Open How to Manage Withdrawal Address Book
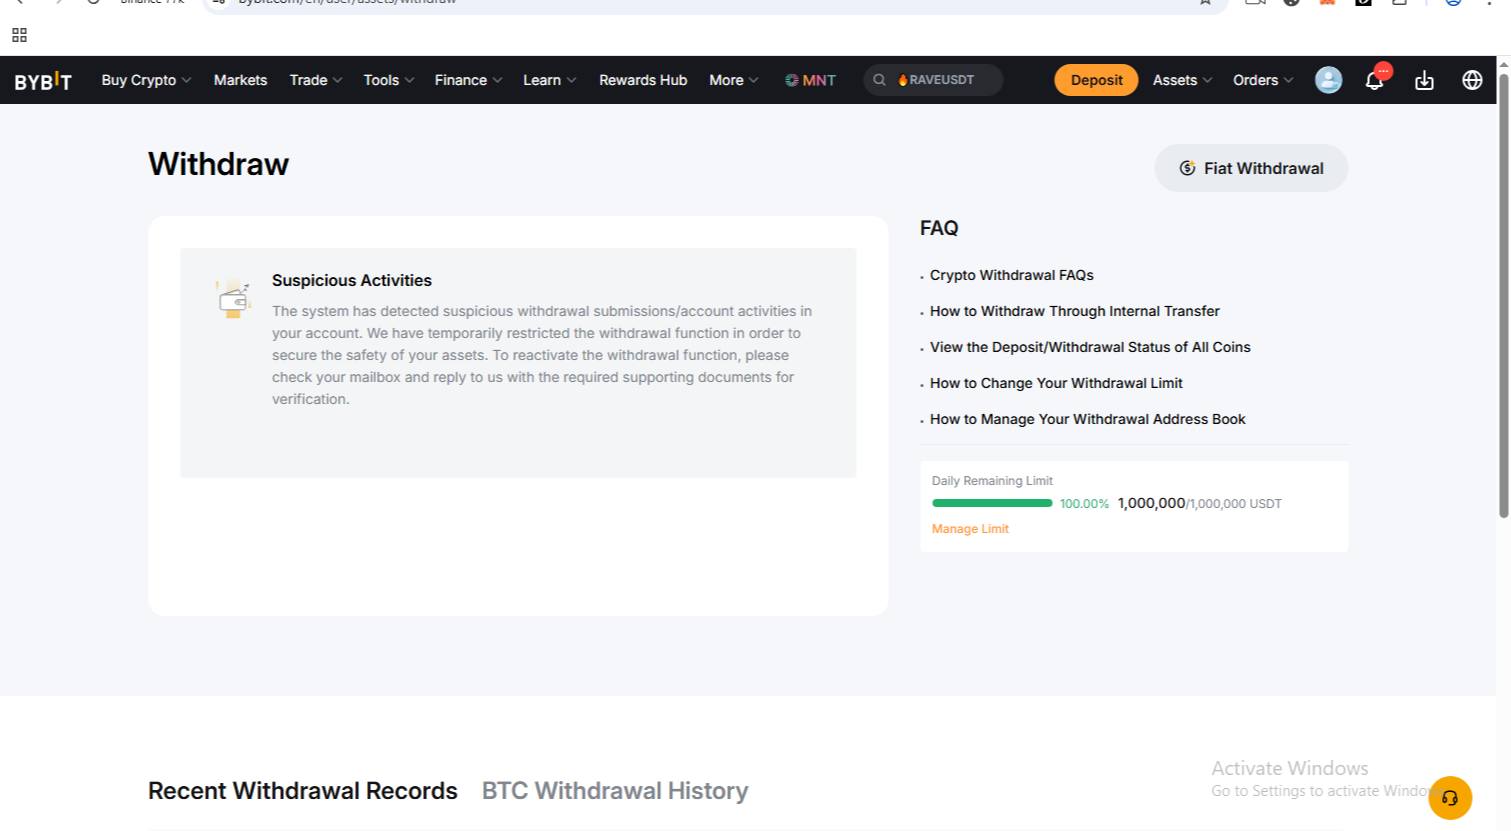 point(1088,419)
